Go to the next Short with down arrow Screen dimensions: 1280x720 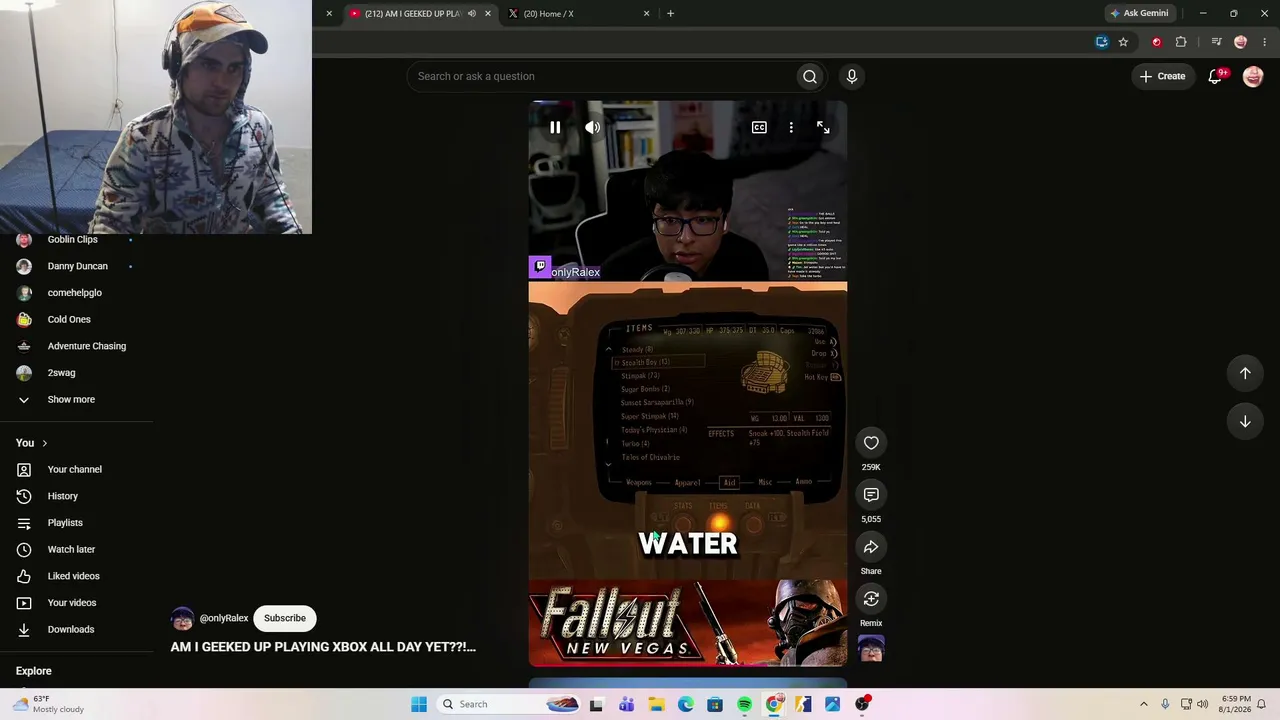click(x=1245, y=422)
